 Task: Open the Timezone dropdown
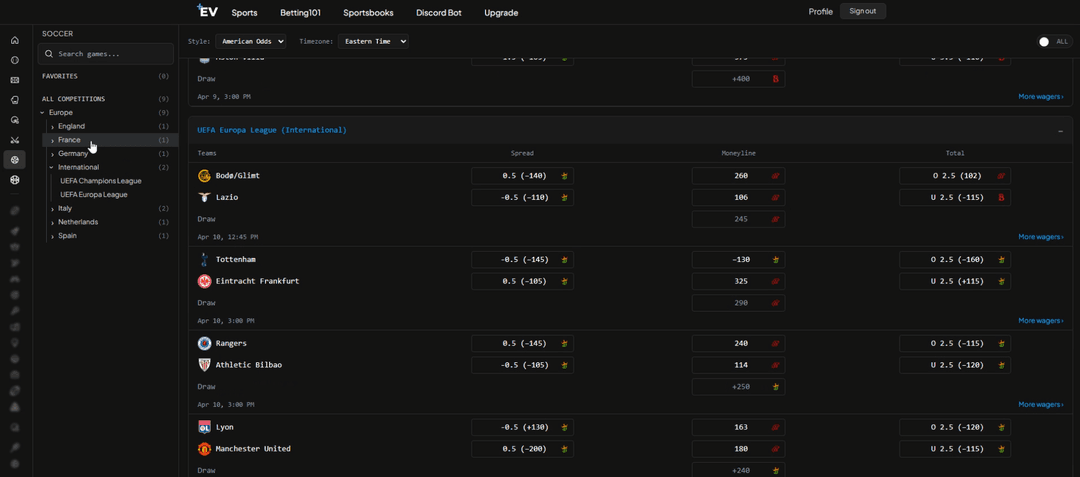373,41
